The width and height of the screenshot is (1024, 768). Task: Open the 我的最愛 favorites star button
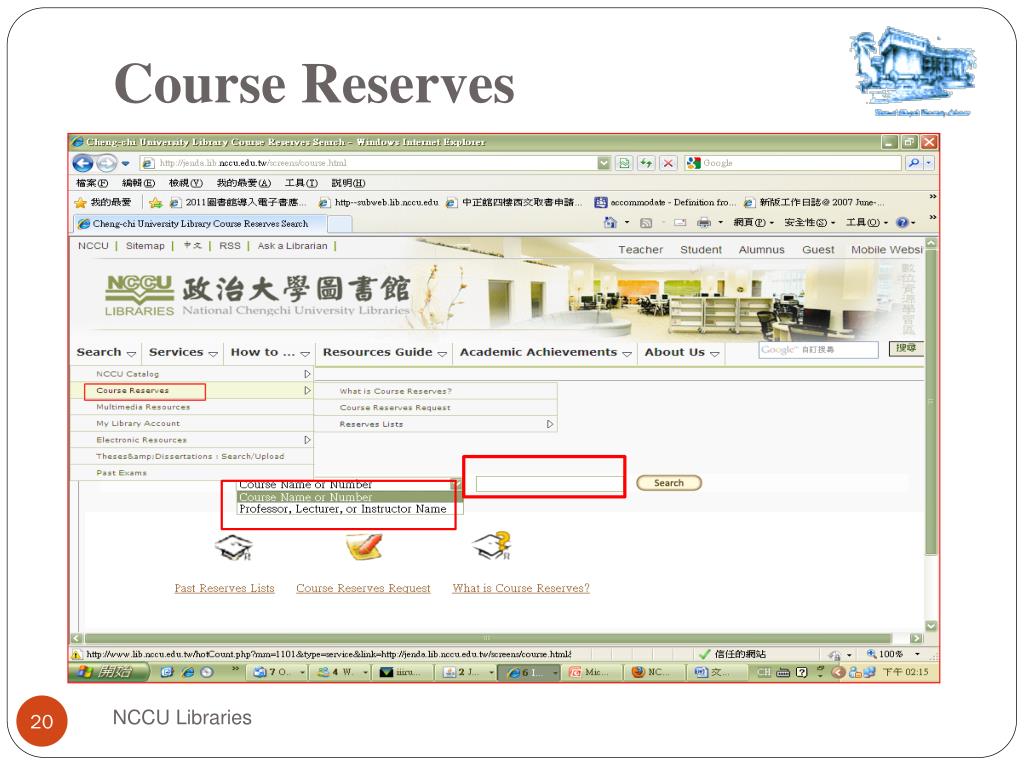click(103, 202)
